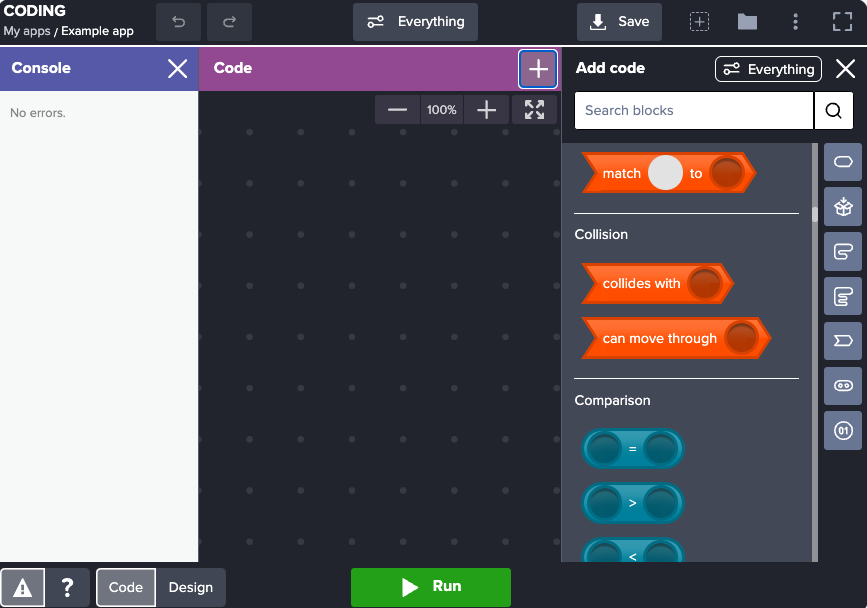Click the plus icon on the Code header
The width and height of the screenshot is (867, 608).
pos(538,68)
